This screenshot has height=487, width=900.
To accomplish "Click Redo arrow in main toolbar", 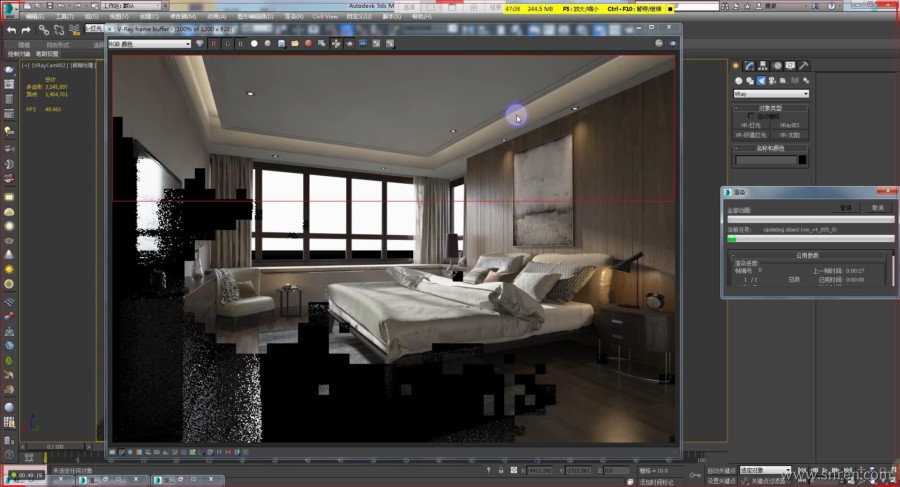I will pyautogui.click(x=26, y=30).
